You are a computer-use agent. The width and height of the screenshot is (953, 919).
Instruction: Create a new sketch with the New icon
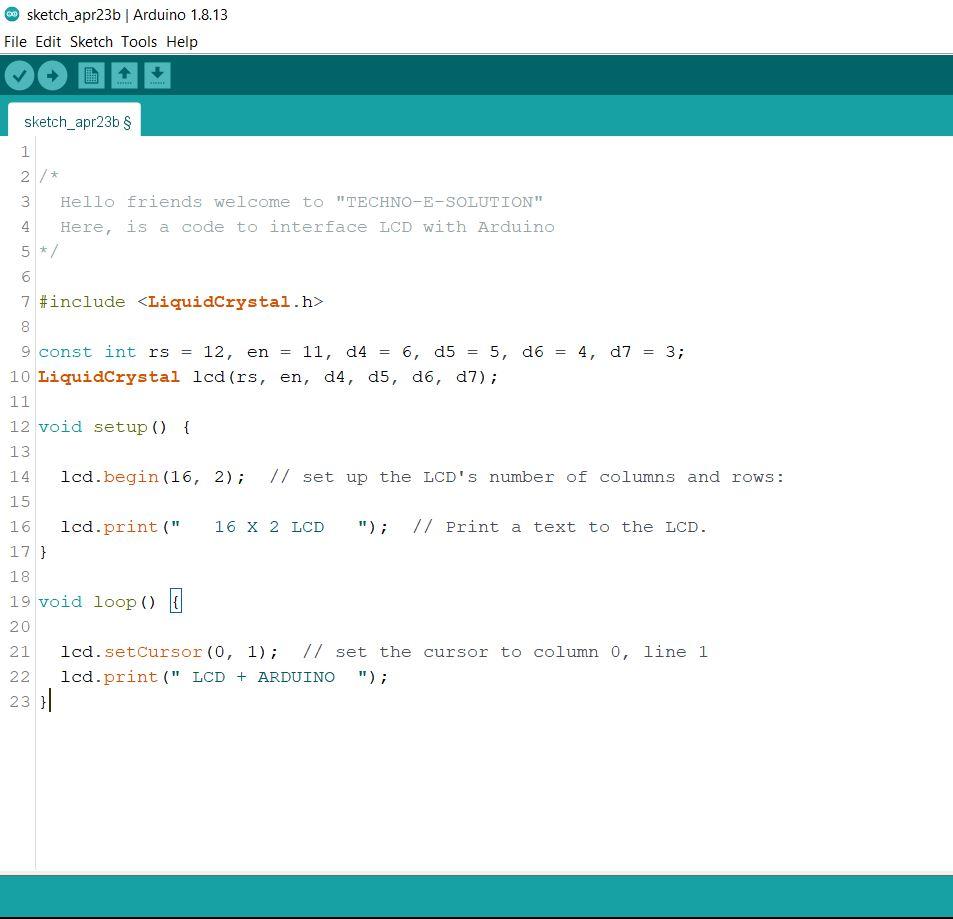click(x=91, y=76)
